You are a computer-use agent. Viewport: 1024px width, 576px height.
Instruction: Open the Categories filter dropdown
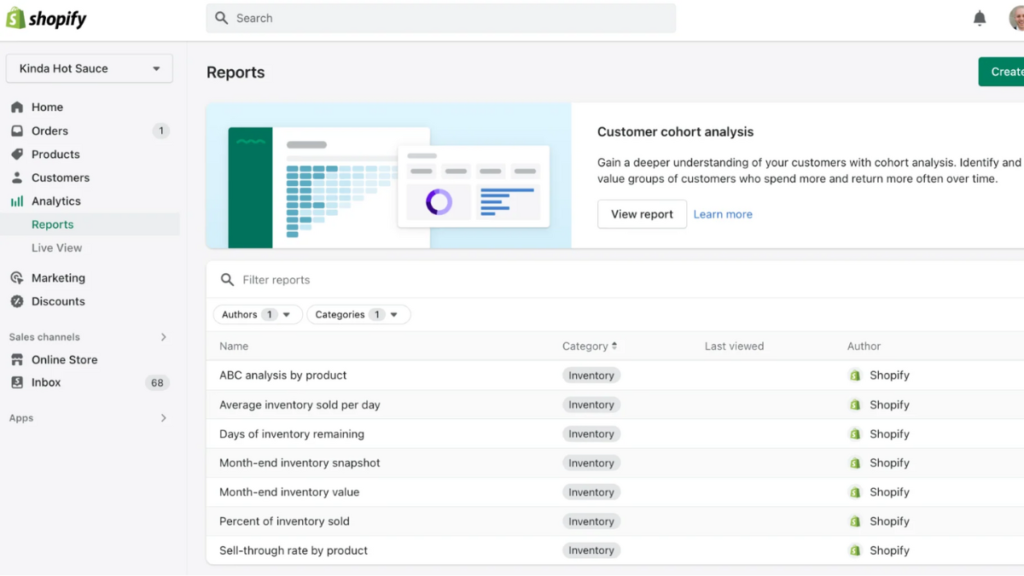click(x=358, y=314)
